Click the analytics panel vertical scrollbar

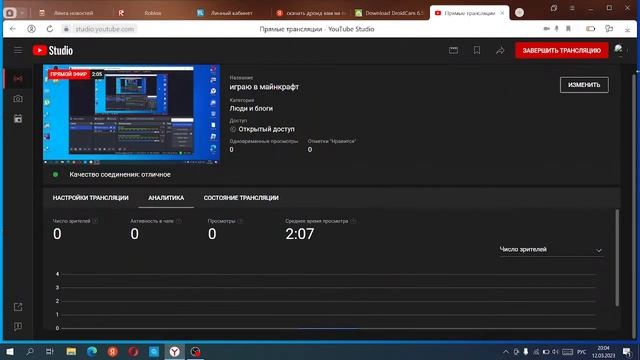pyautogui.click(x=617, y=257)
